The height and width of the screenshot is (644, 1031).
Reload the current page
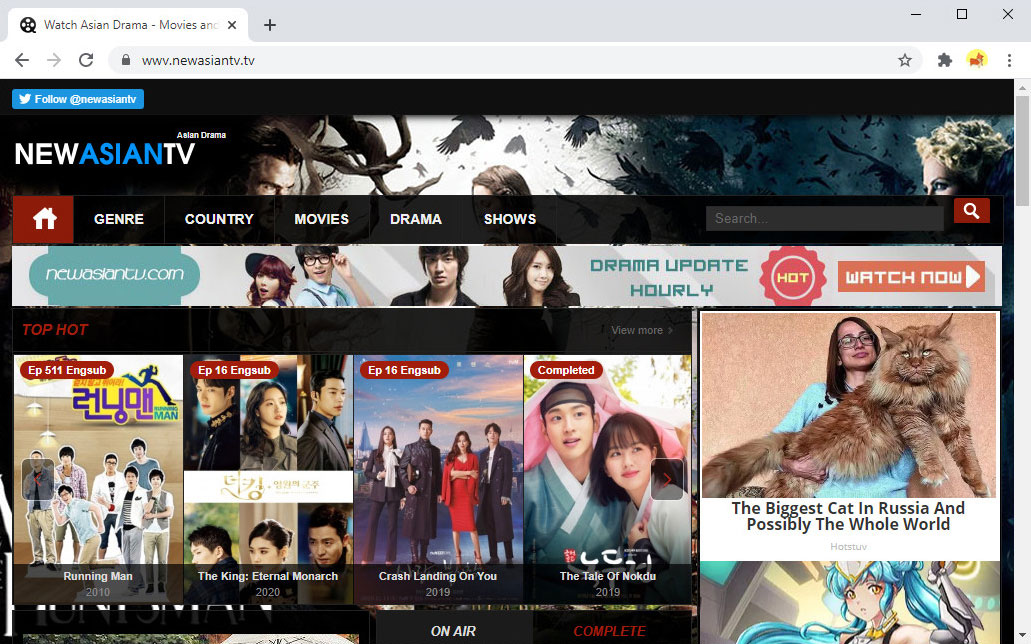(86, 61)
